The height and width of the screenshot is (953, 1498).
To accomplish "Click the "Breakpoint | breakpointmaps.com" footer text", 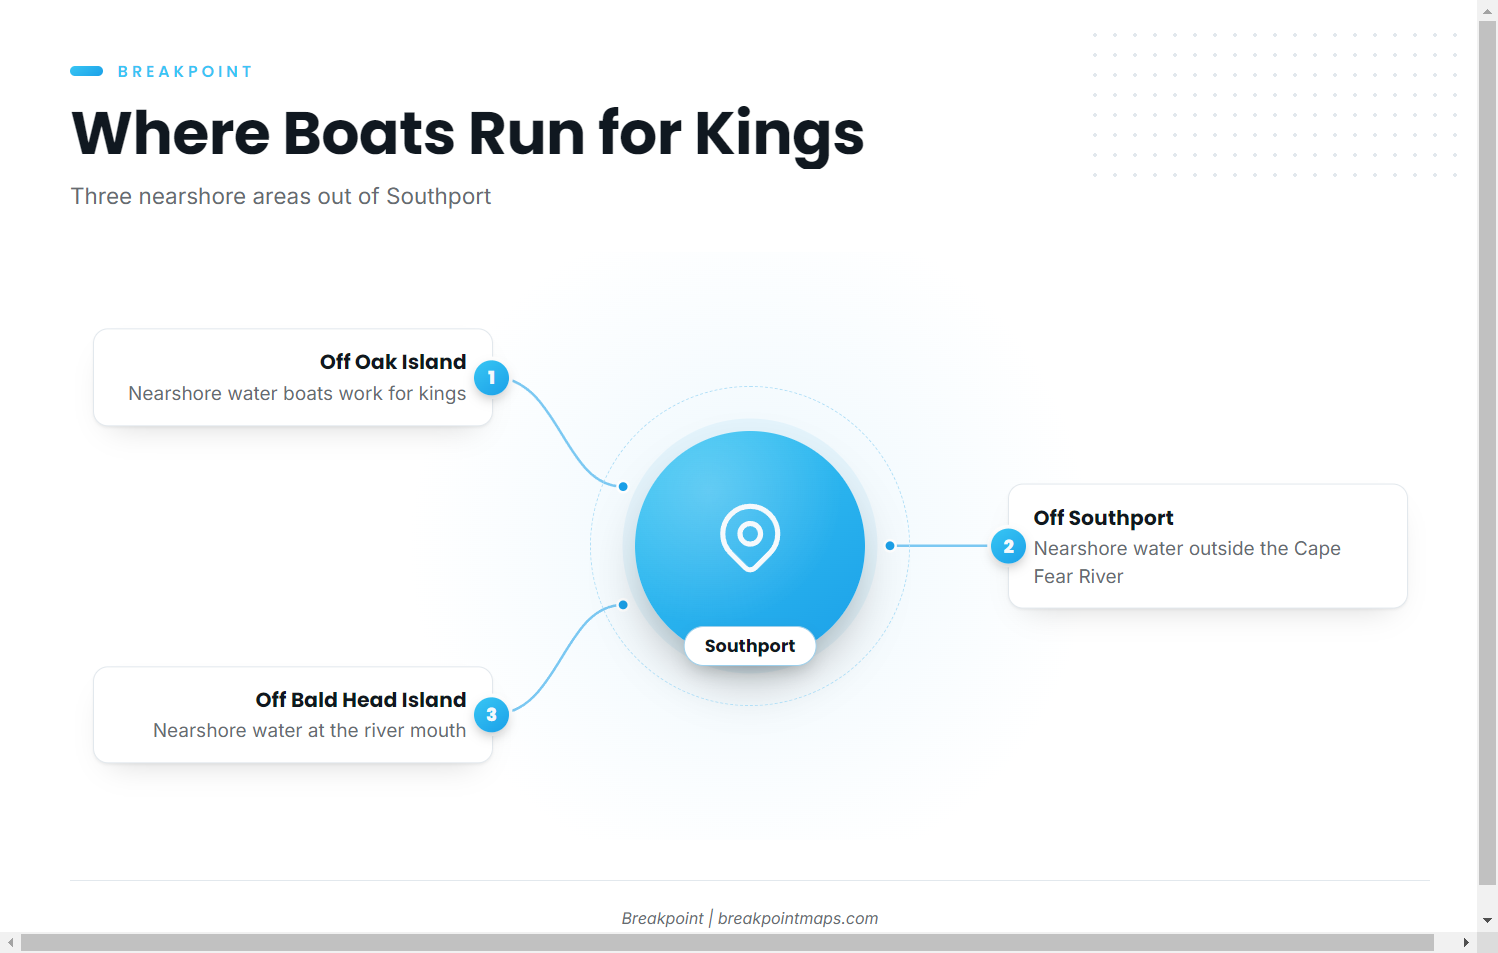I will point(750,918).
